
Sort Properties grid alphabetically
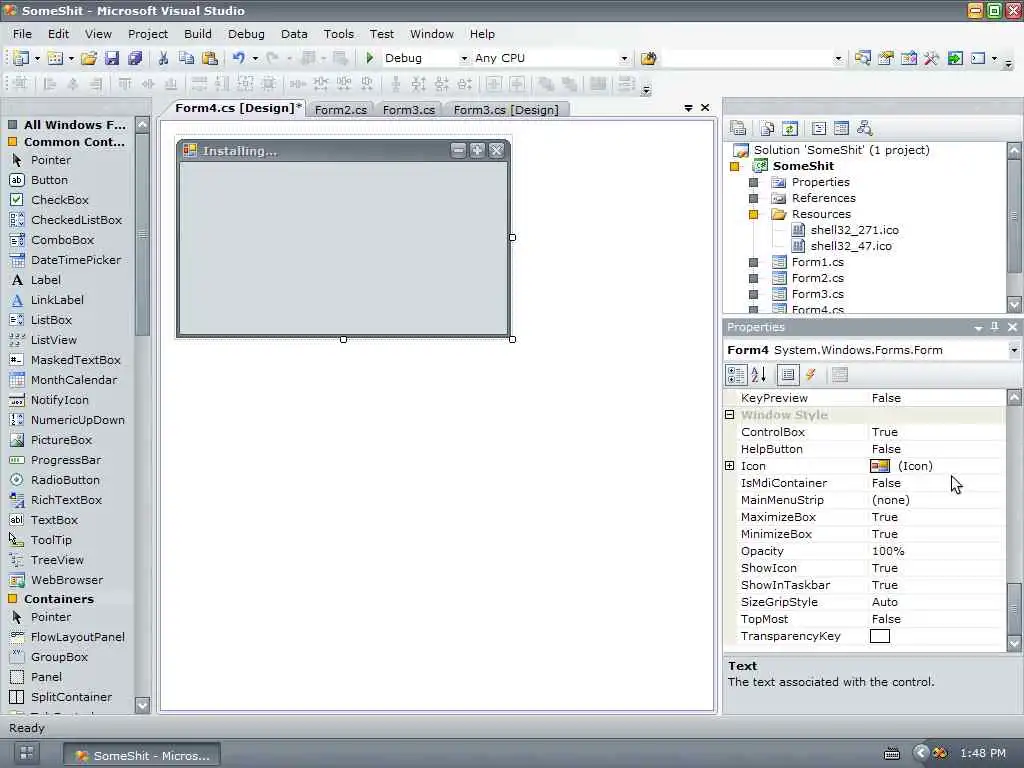tap(759, 375)
